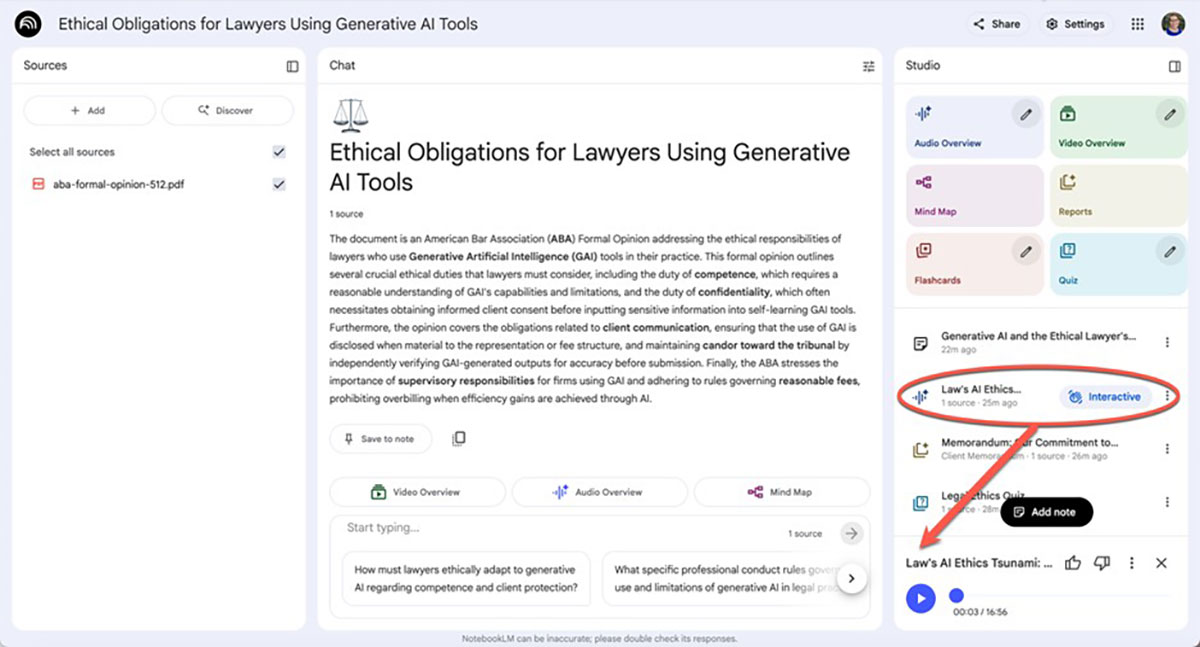Click the audio progress slider handle
Viewport: 1200px width, 647px height.
[x=956, y=595]
